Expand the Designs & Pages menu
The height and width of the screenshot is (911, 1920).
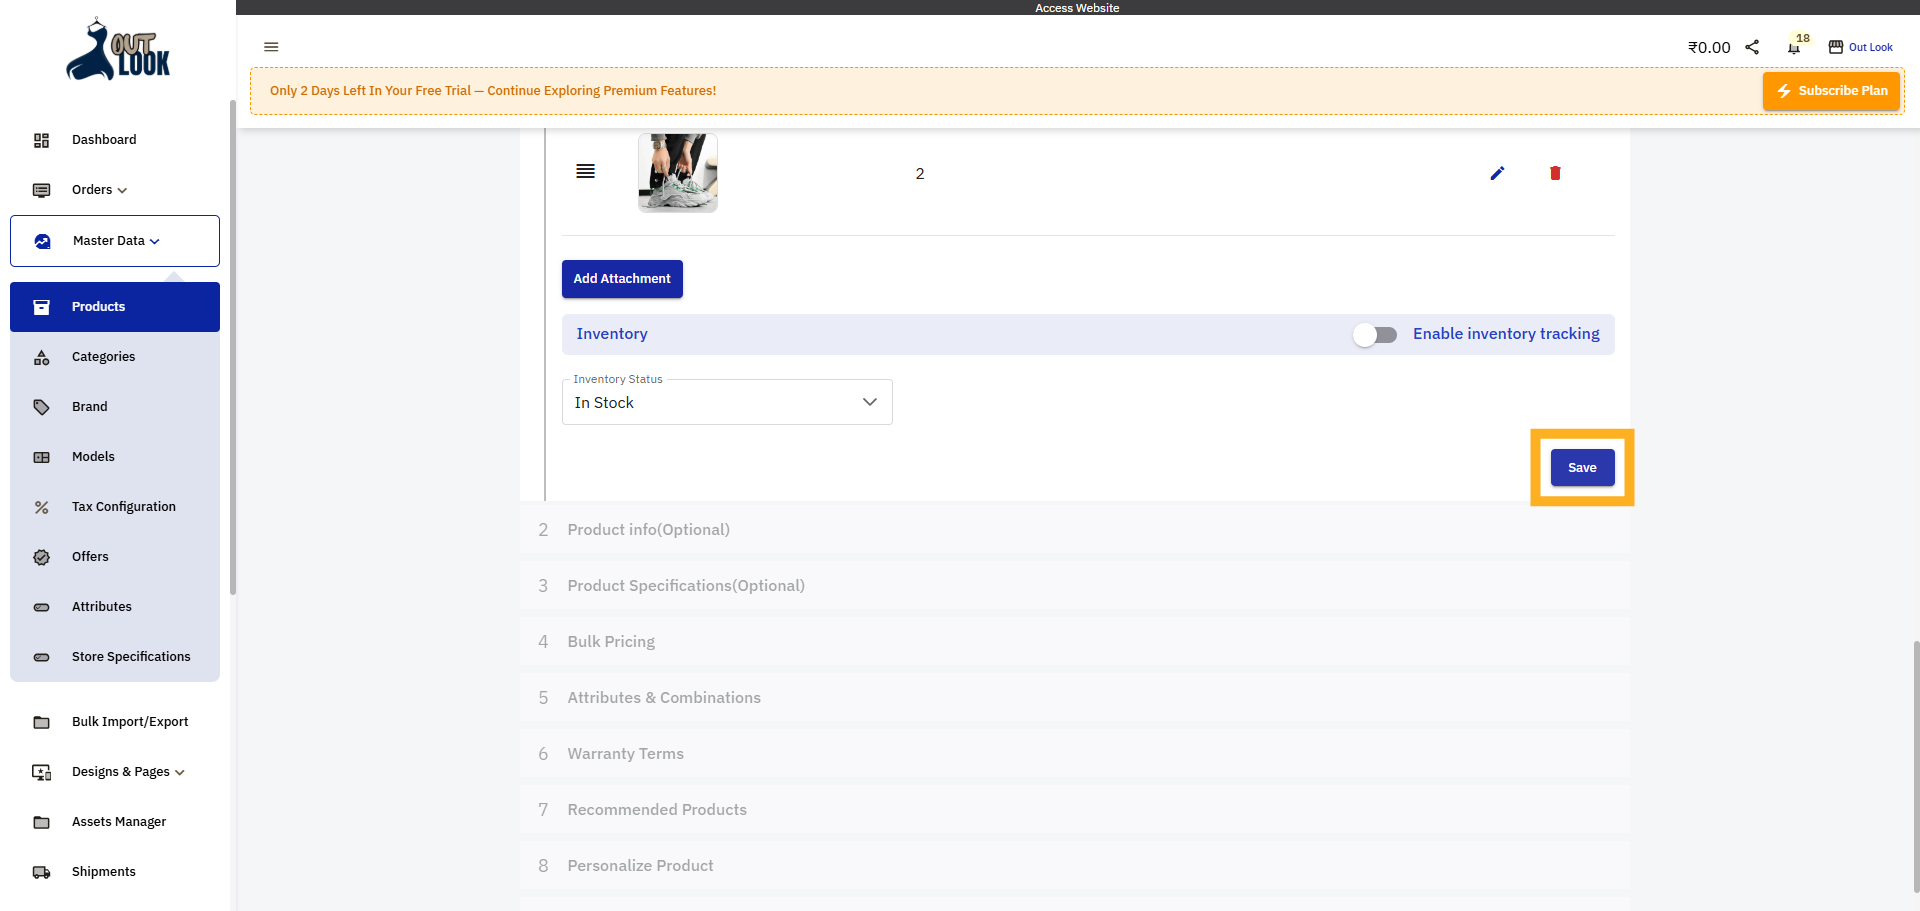point(127,772)
